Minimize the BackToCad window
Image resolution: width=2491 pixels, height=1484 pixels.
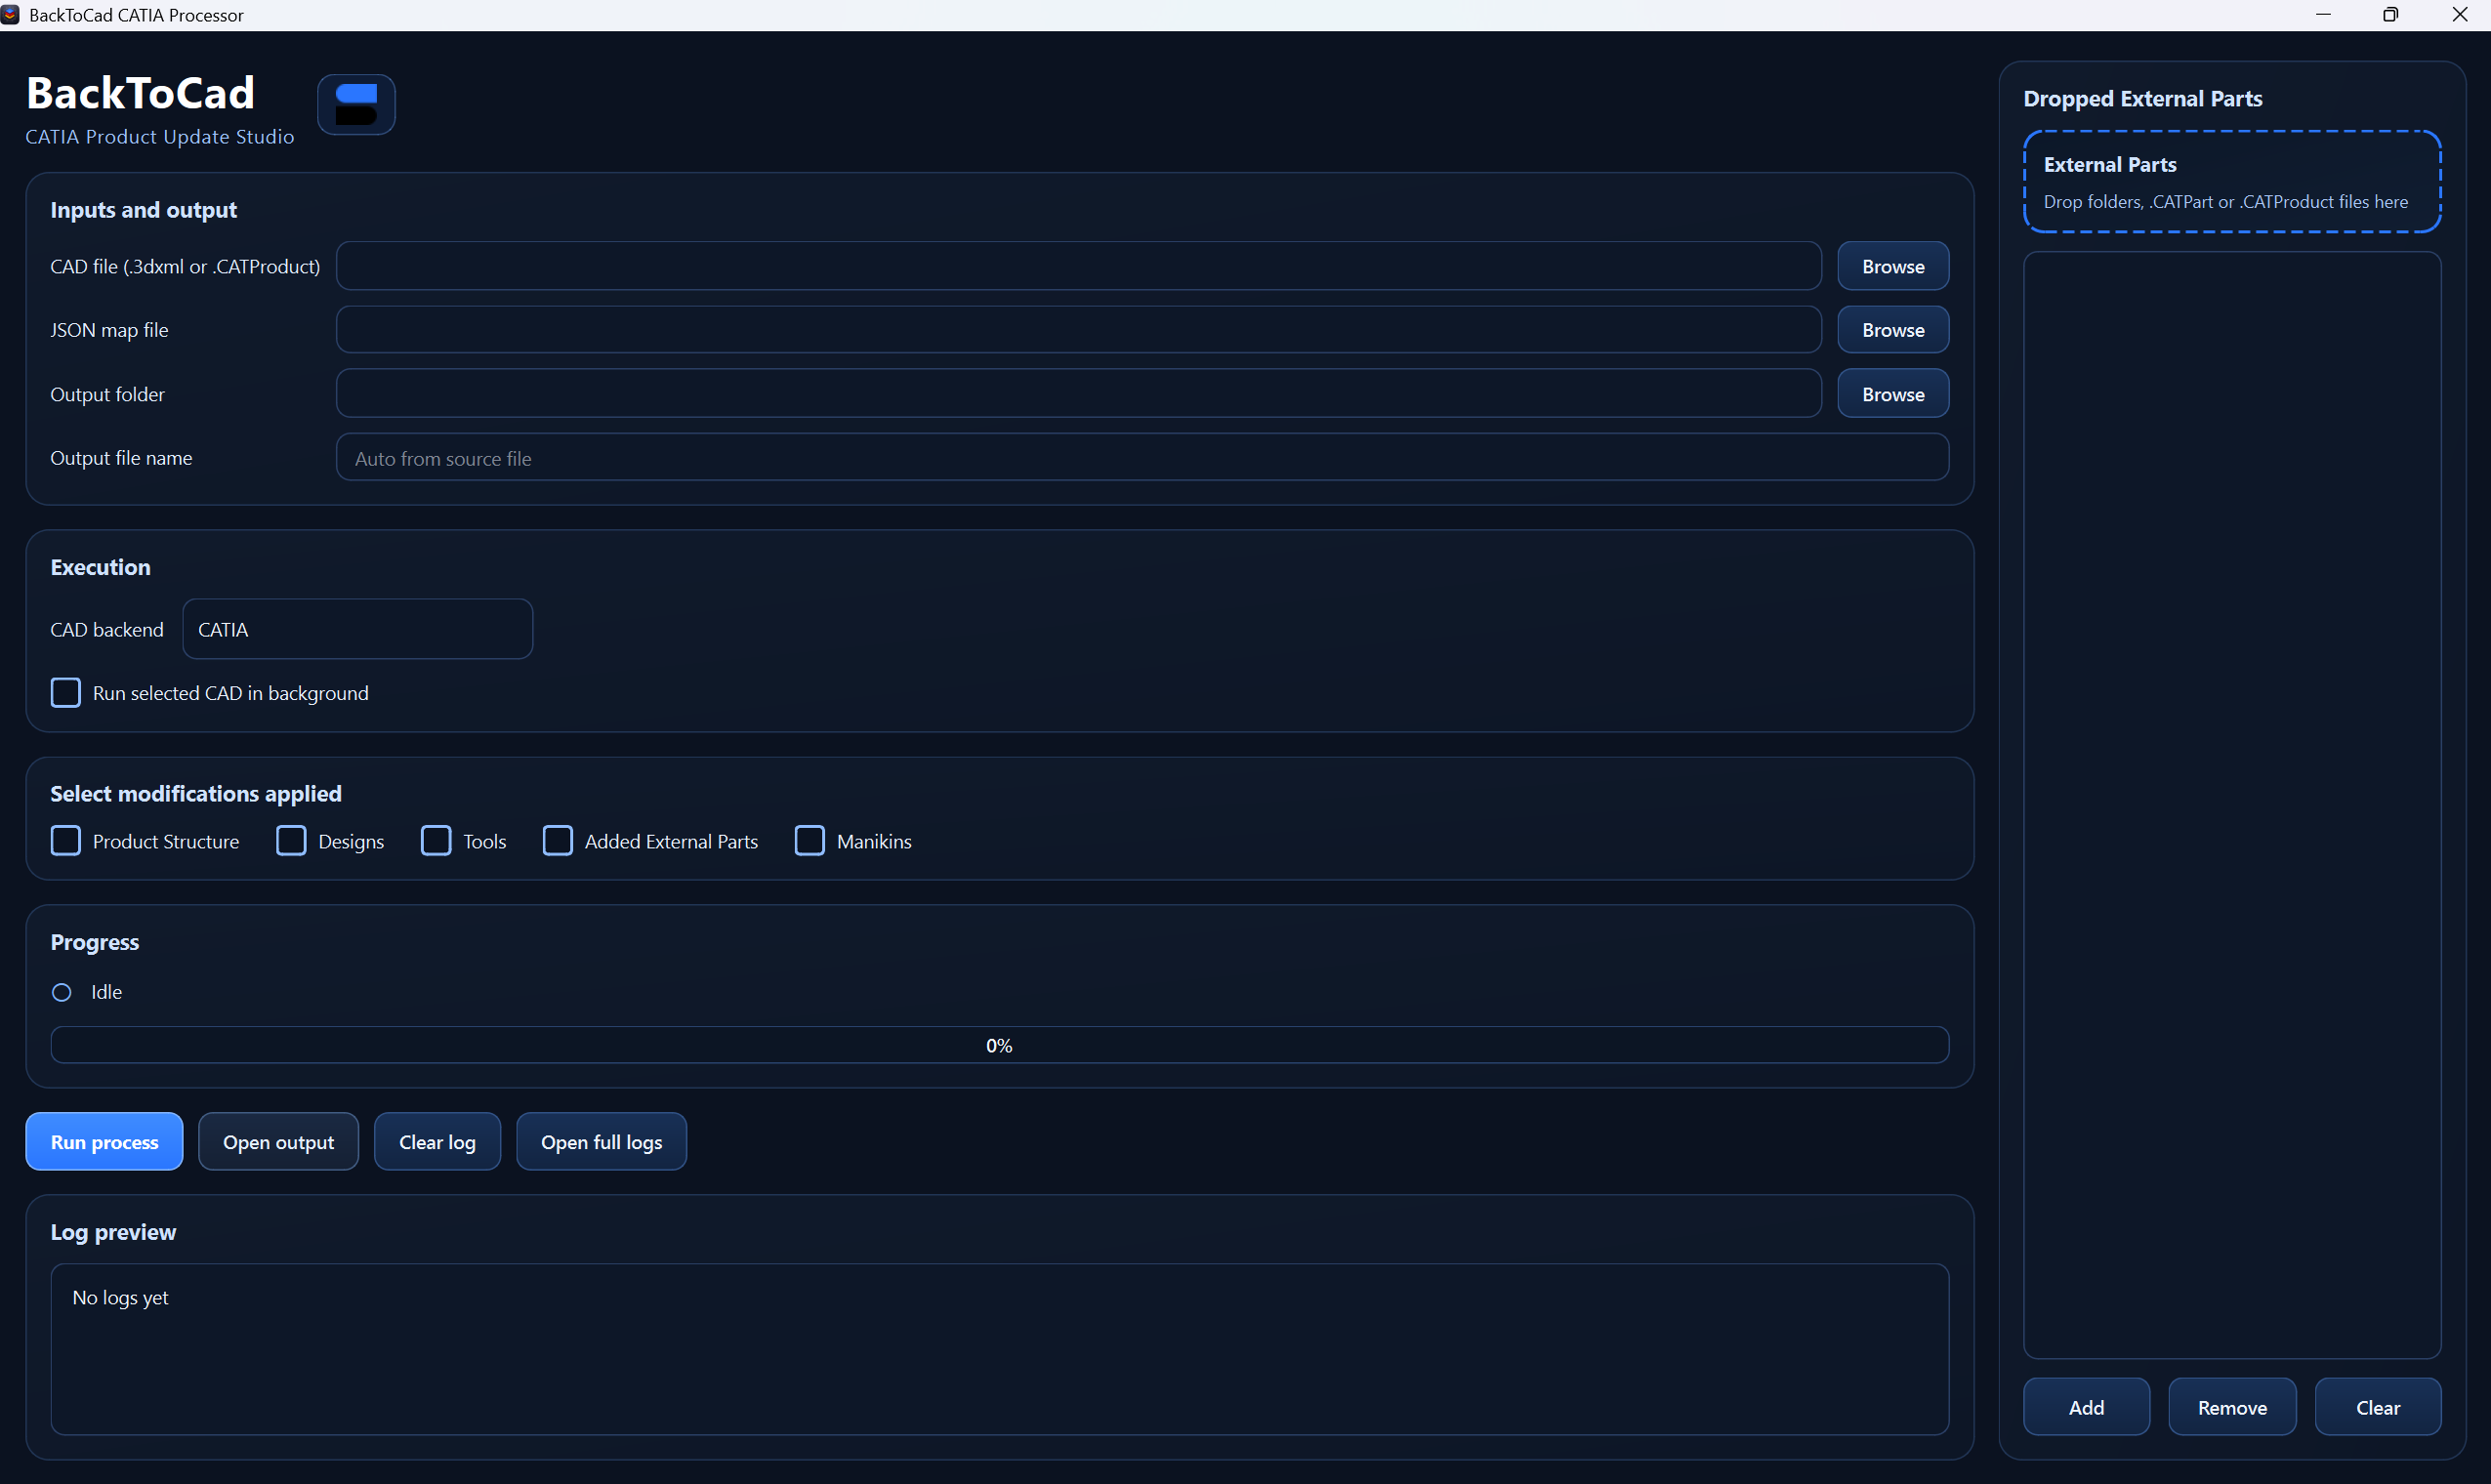tap(2323, 15)
